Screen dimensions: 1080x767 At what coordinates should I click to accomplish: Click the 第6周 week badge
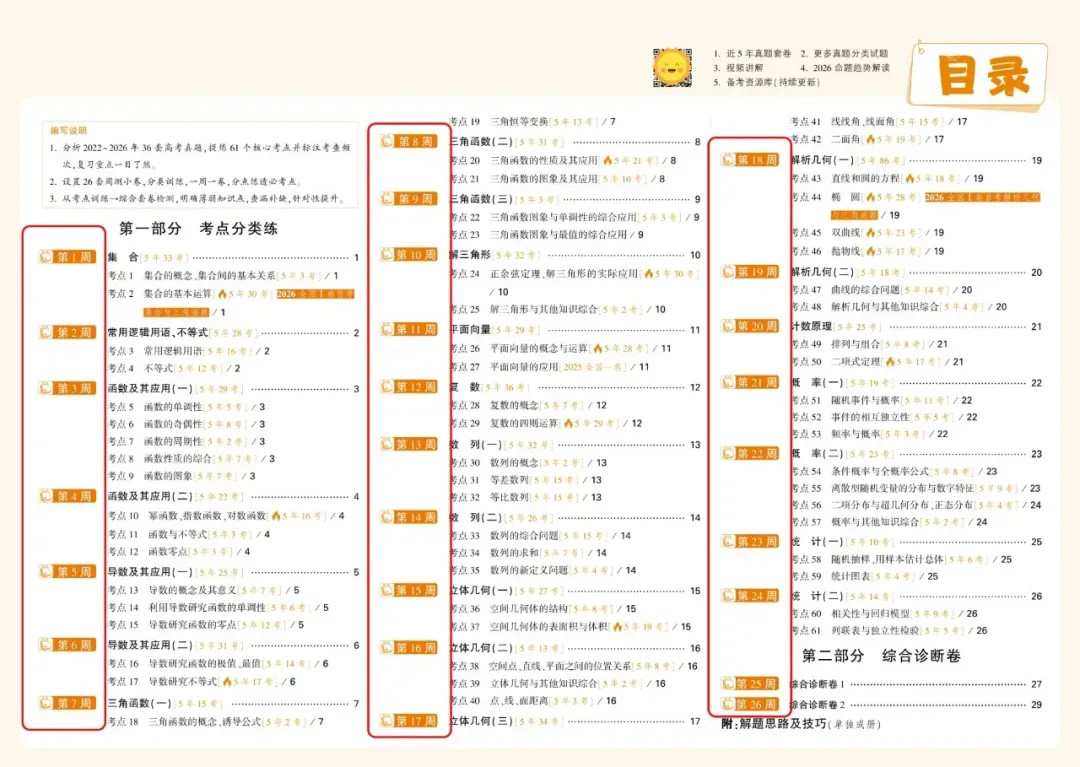coord(66,645)
